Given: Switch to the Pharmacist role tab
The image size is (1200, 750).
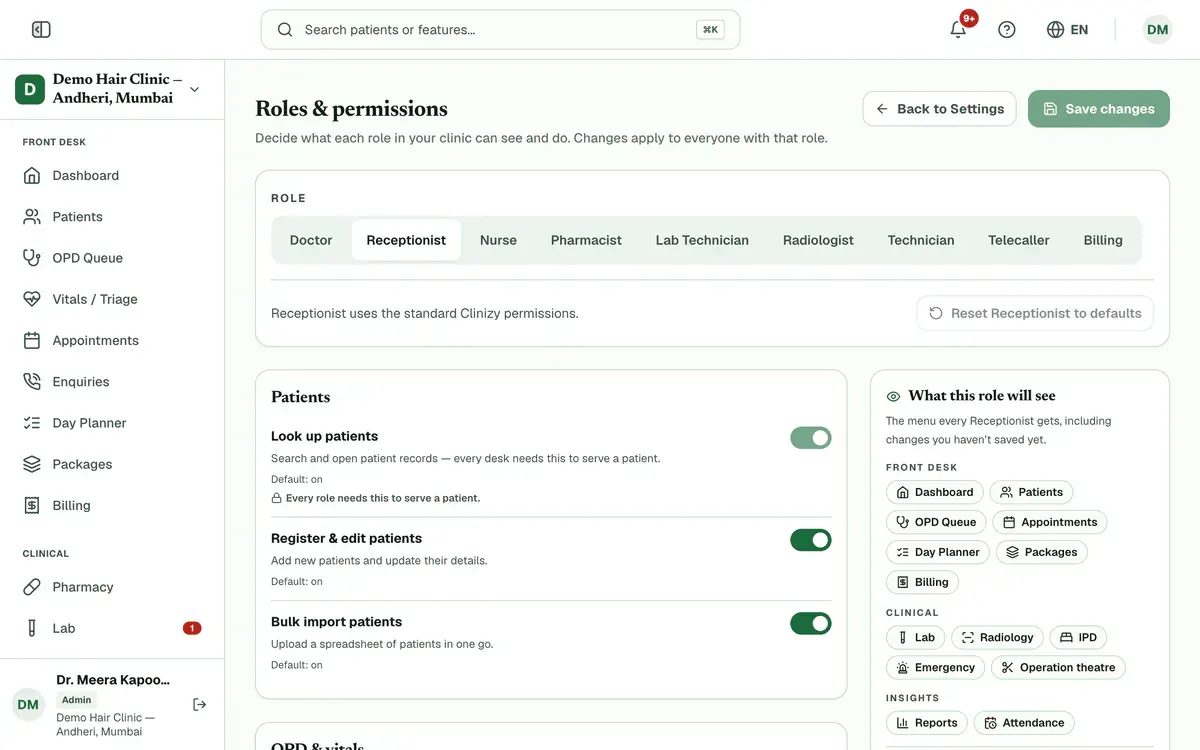Looking at the screenshot, I should 586,240.
